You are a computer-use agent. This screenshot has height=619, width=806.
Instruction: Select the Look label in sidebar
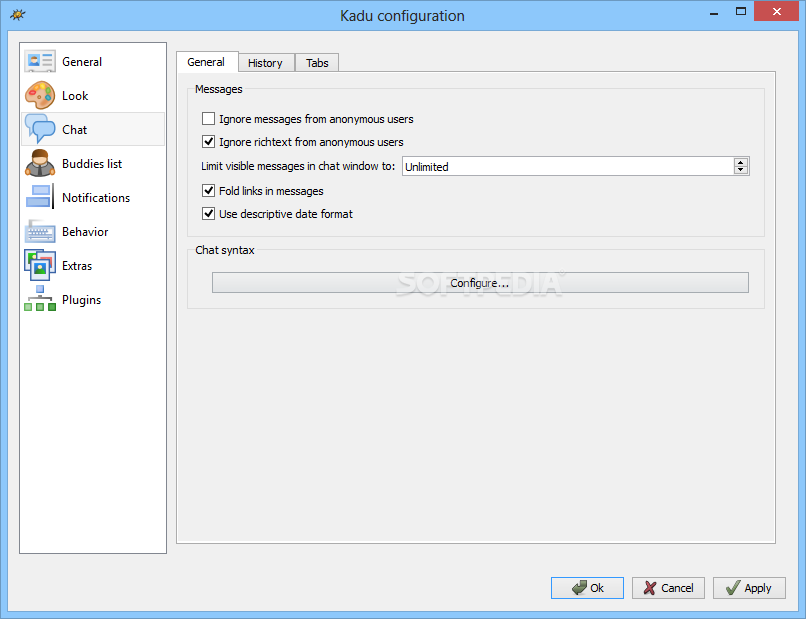[x=75, y=96]
